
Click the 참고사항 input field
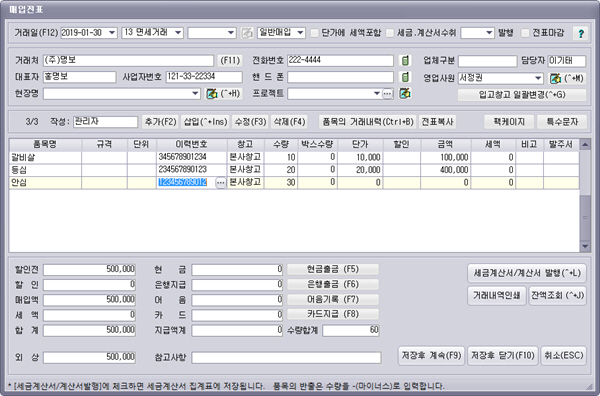coord(286,358)
